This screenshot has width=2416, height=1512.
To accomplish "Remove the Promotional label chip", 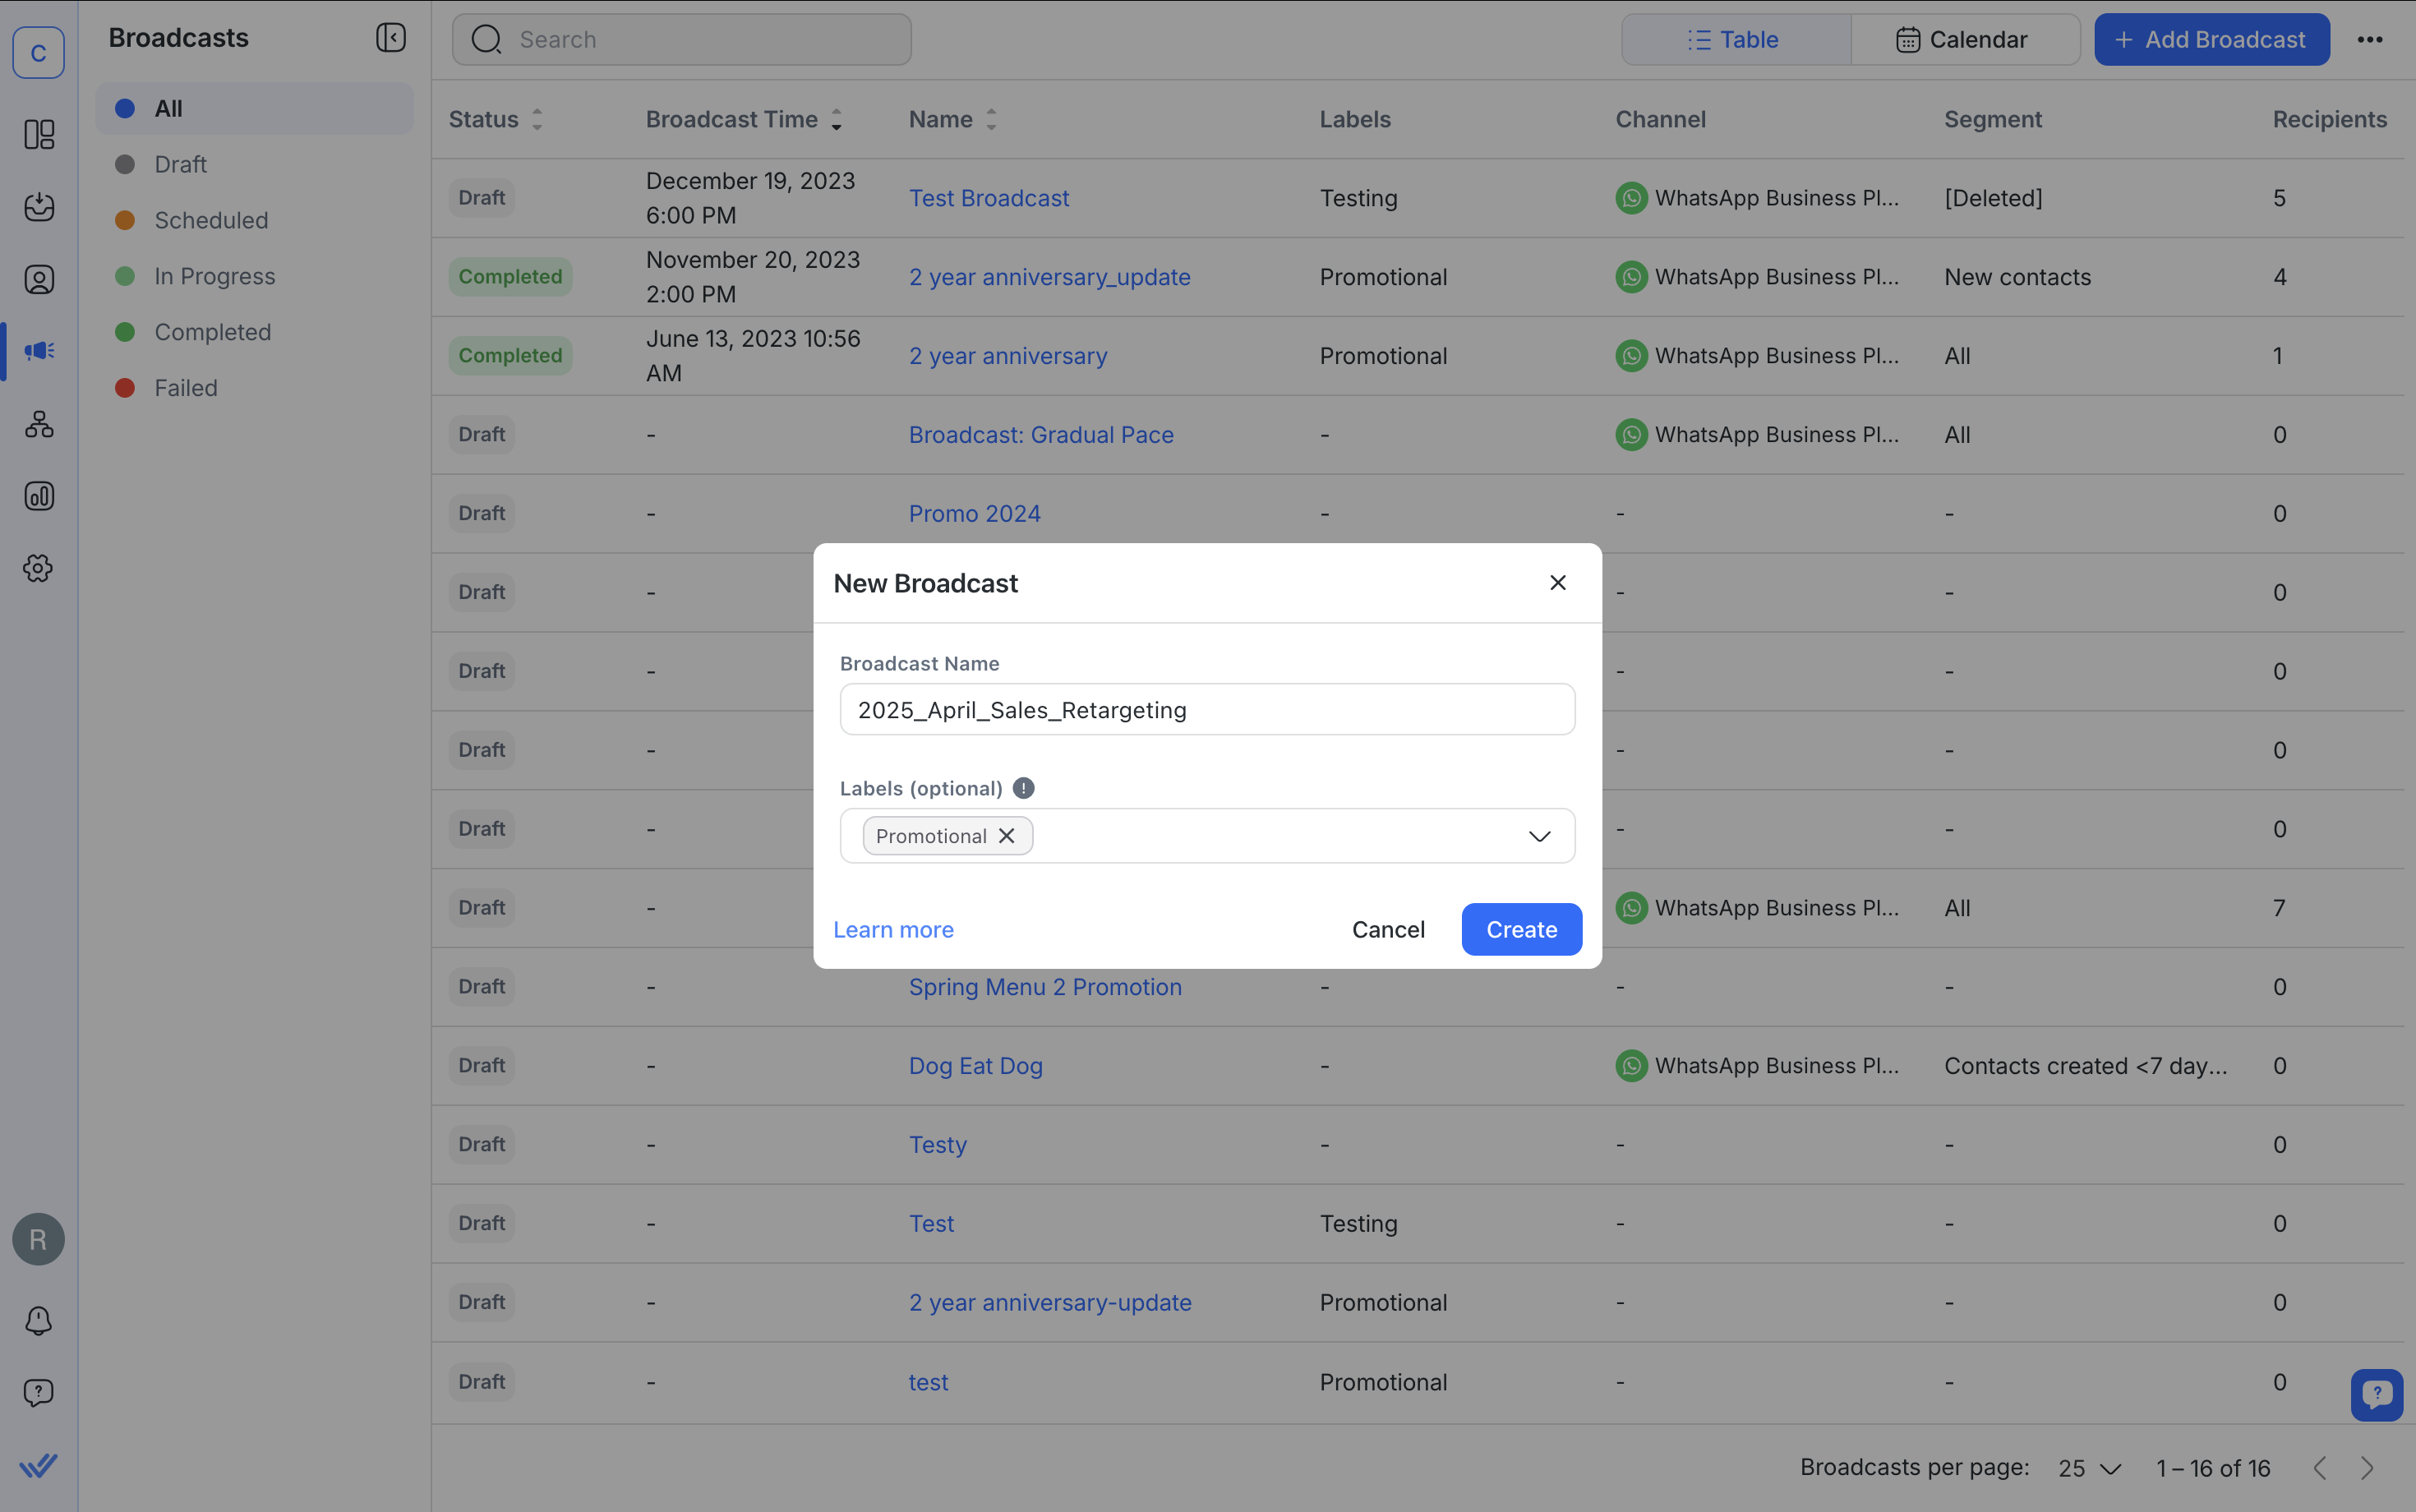I will (x=1007, y=836).
